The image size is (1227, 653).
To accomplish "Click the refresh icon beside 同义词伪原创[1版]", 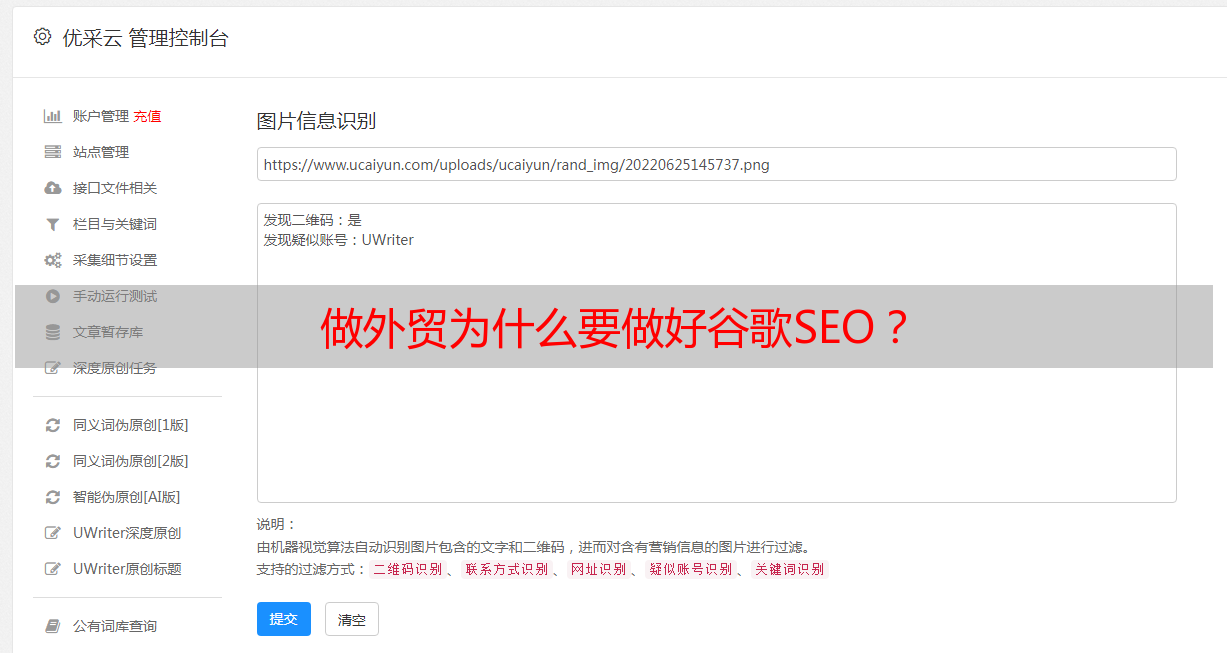I will [53, 425].
